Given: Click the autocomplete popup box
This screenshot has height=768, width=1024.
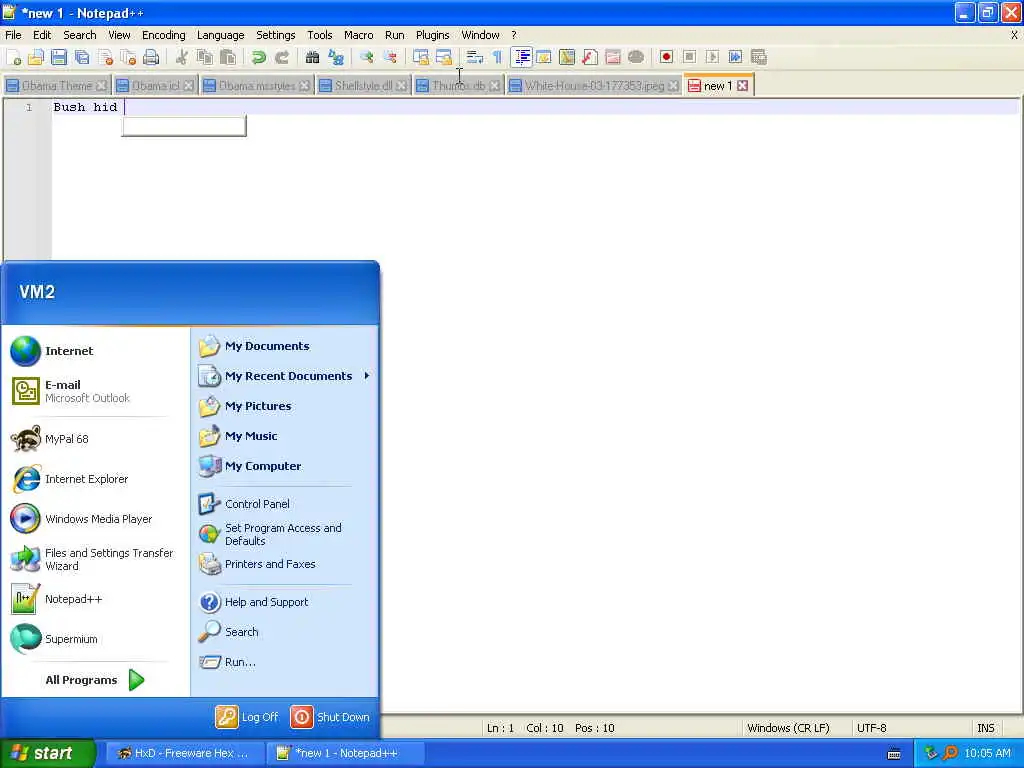Looking at the screenshot, I should tap(184, 125).
